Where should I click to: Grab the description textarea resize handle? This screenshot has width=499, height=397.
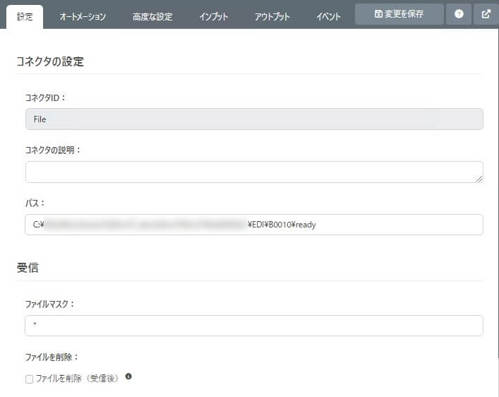click(479, 179)
